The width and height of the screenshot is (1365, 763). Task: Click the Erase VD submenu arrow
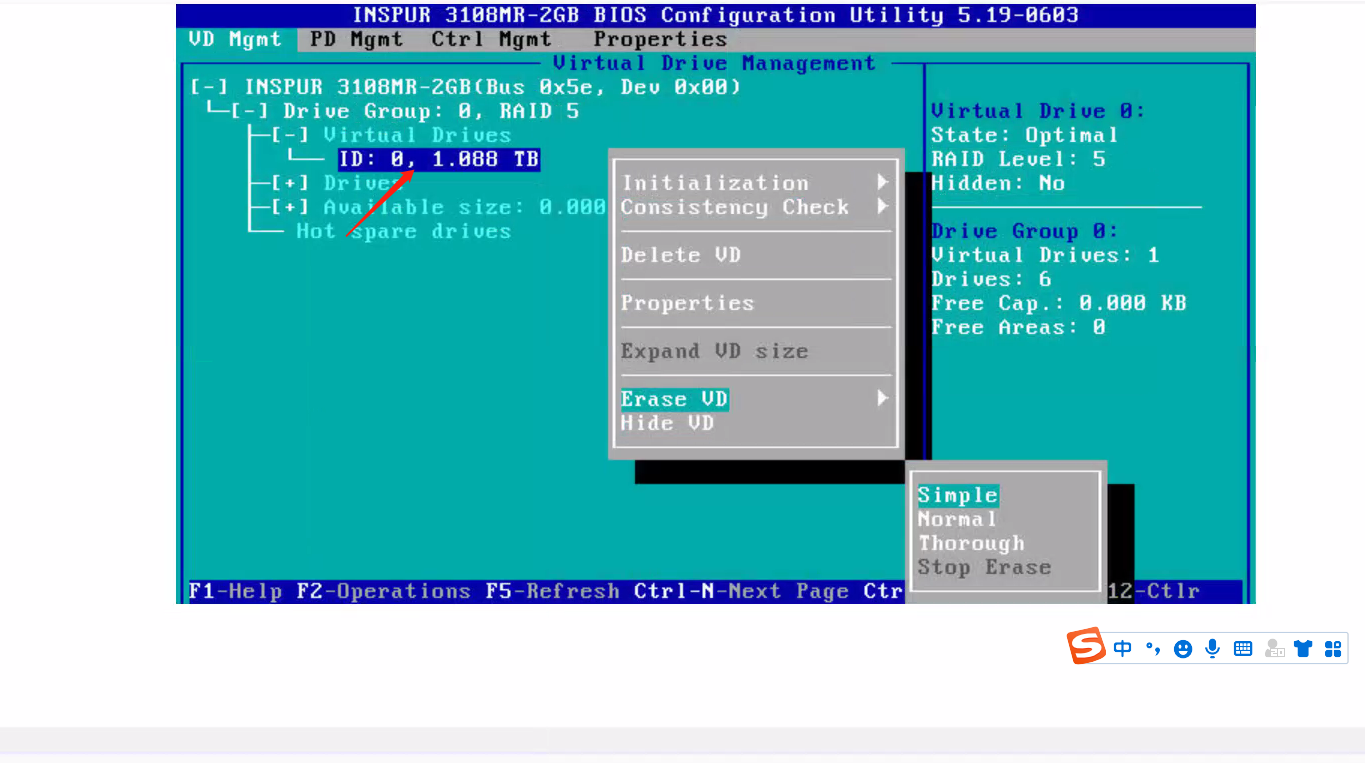click(x=883, y=399)
